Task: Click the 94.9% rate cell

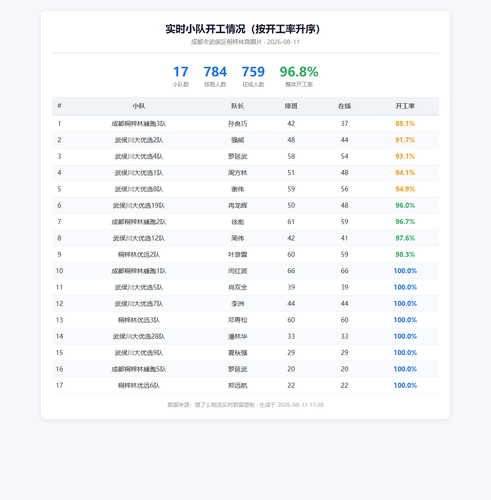Action: 405,189
